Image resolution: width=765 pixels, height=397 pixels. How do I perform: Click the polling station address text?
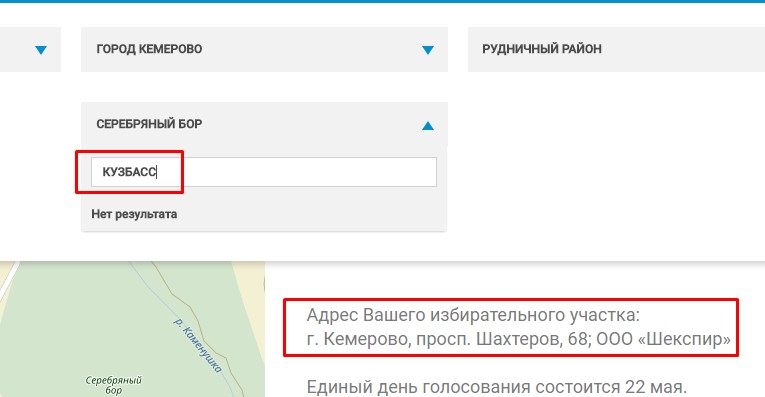(519, 327)
